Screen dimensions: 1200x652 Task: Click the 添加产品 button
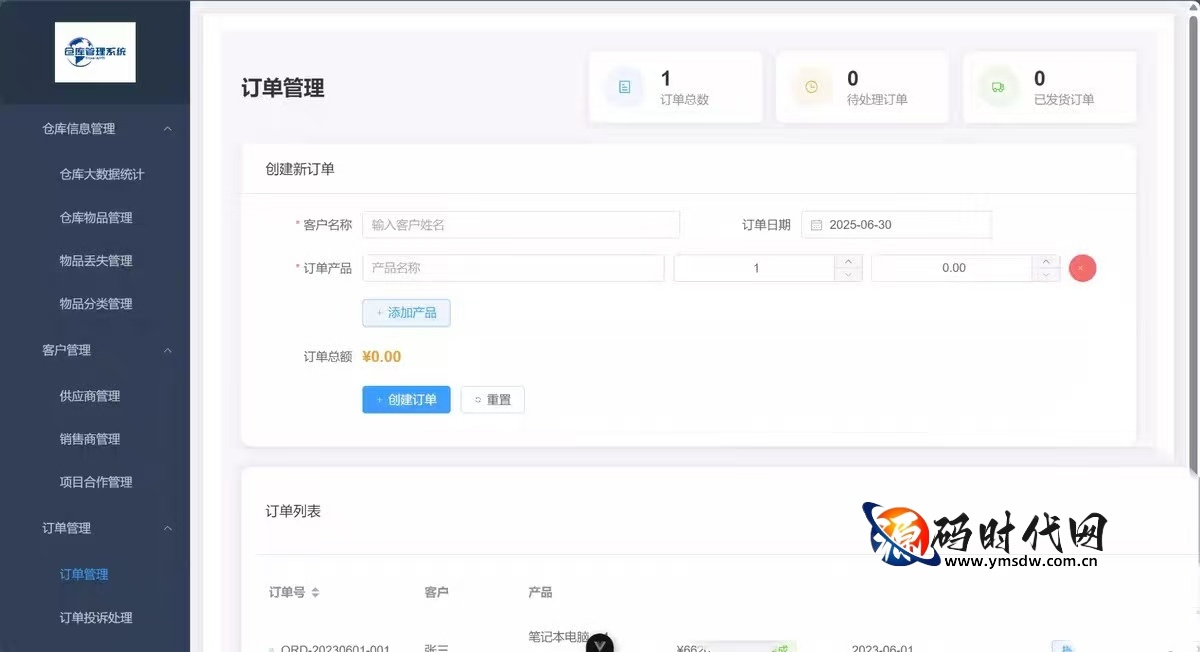[x=406, y=312]
